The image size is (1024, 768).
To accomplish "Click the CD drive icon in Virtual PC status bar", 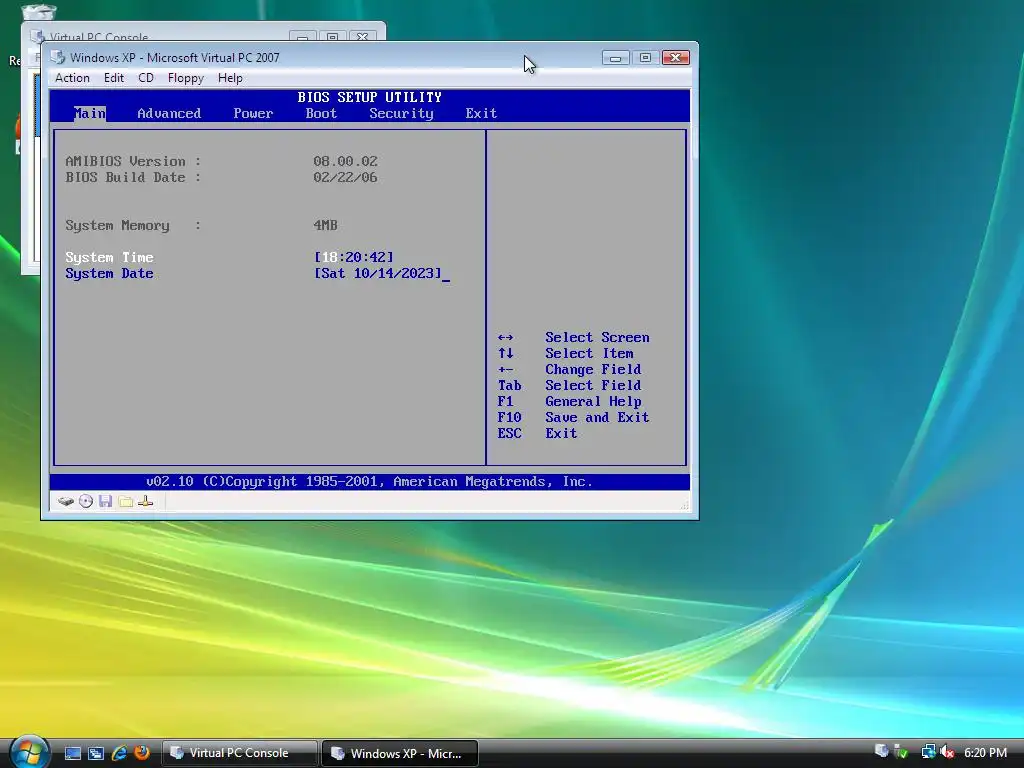I will 86,502.
